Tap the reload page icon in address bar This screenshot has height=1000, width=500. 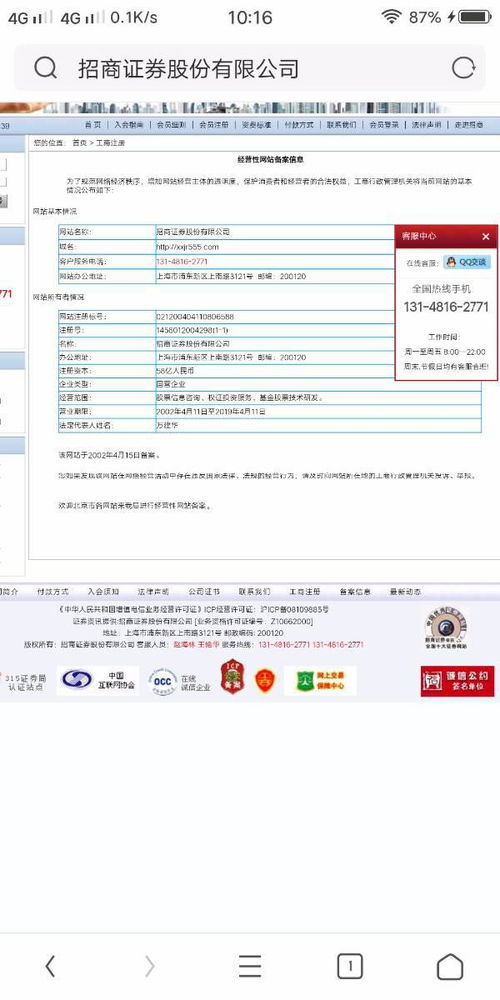tap(463, 68)
